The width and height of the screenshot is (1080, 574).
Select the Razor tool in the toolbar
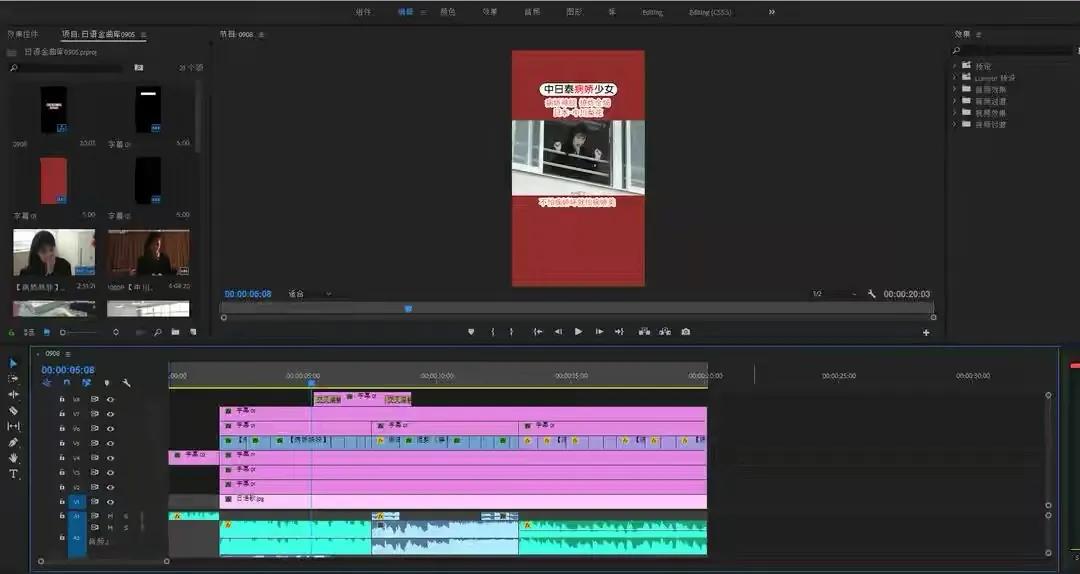[14, 410]
